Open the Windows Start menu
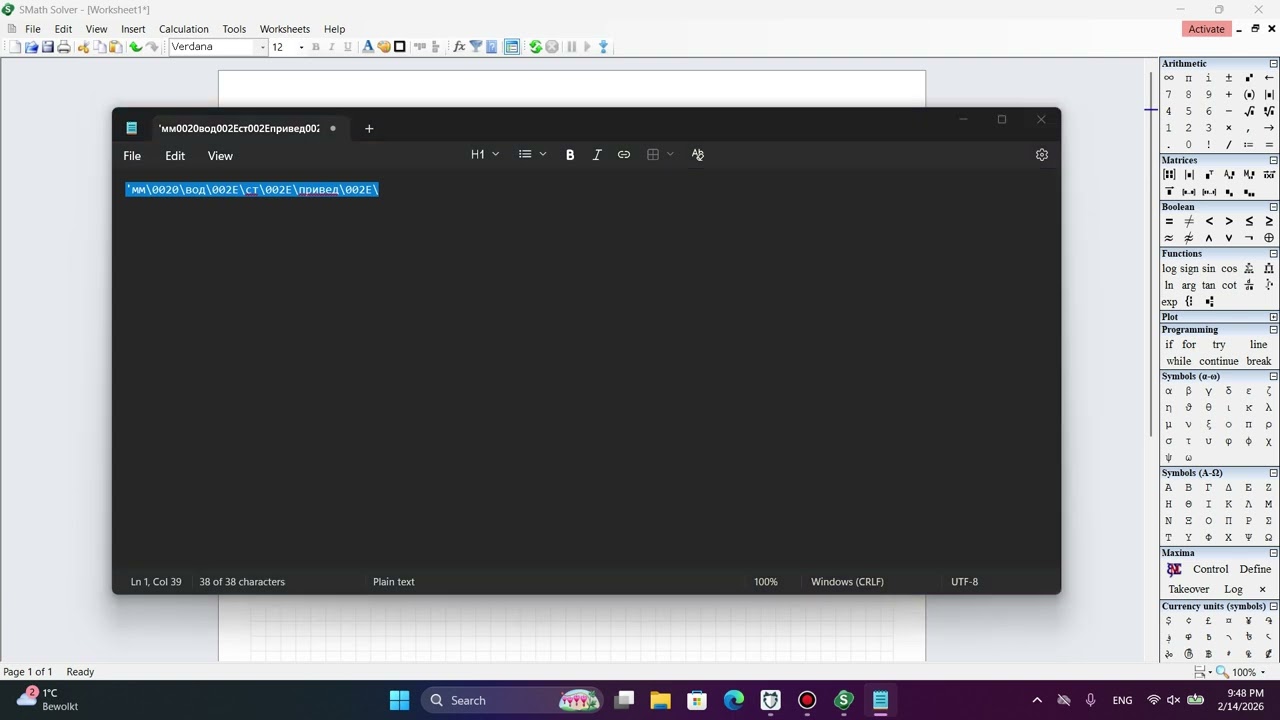 [399, 700]
